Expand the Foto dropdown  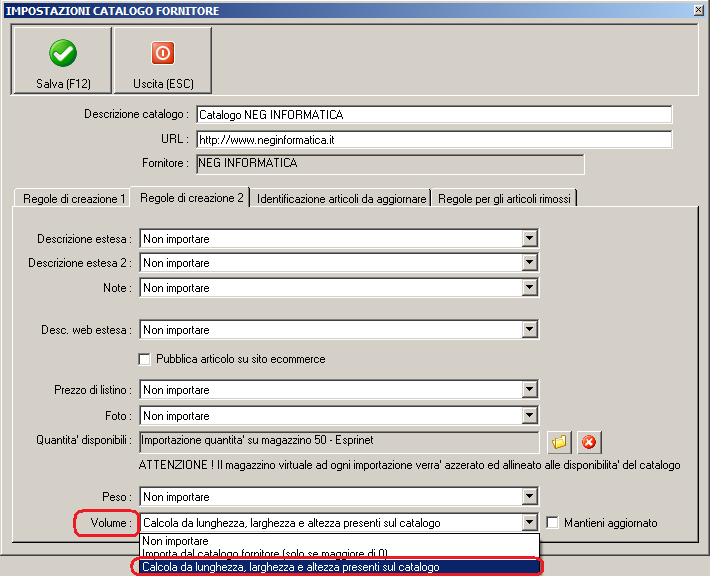529,415
